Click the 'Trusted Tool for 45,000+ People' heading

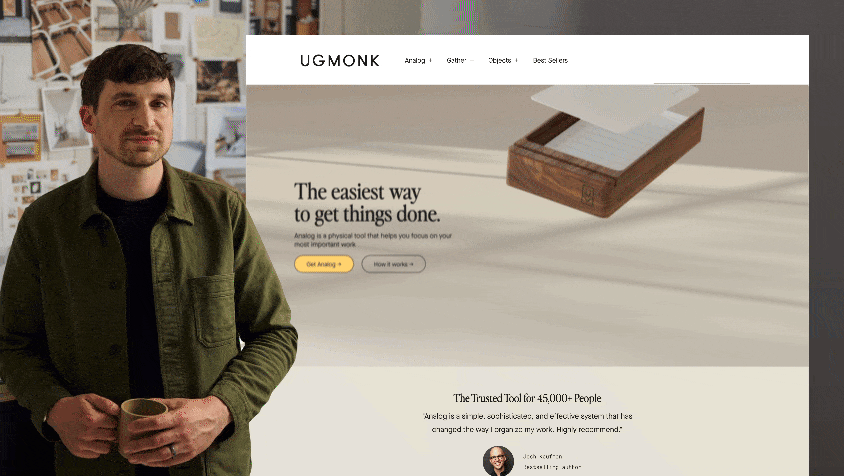coord(527,398)
